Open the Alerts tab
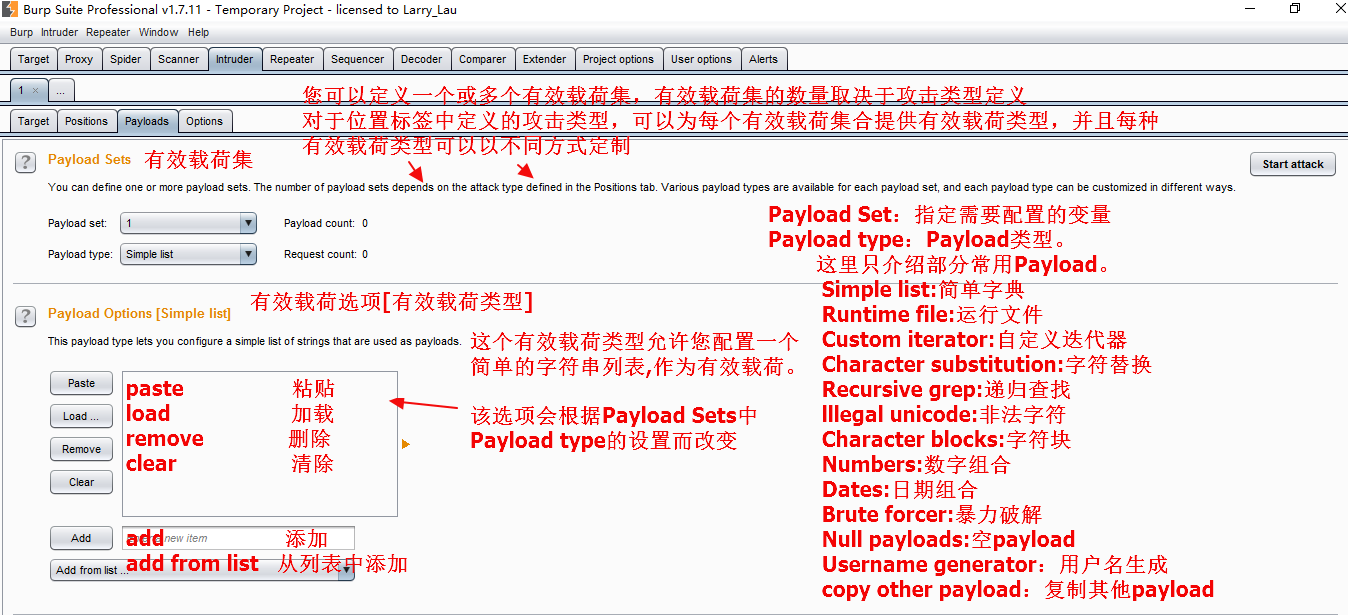The height and width of the screenshot is (615, 1348). [x=764, y=59]
